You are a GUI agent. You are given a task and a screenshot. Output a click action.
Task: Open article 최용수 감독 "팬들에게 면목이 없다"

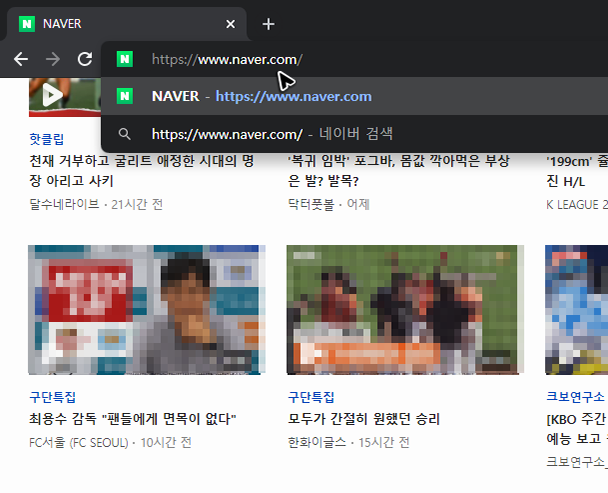pyautogui.click(x=133, y=419)
